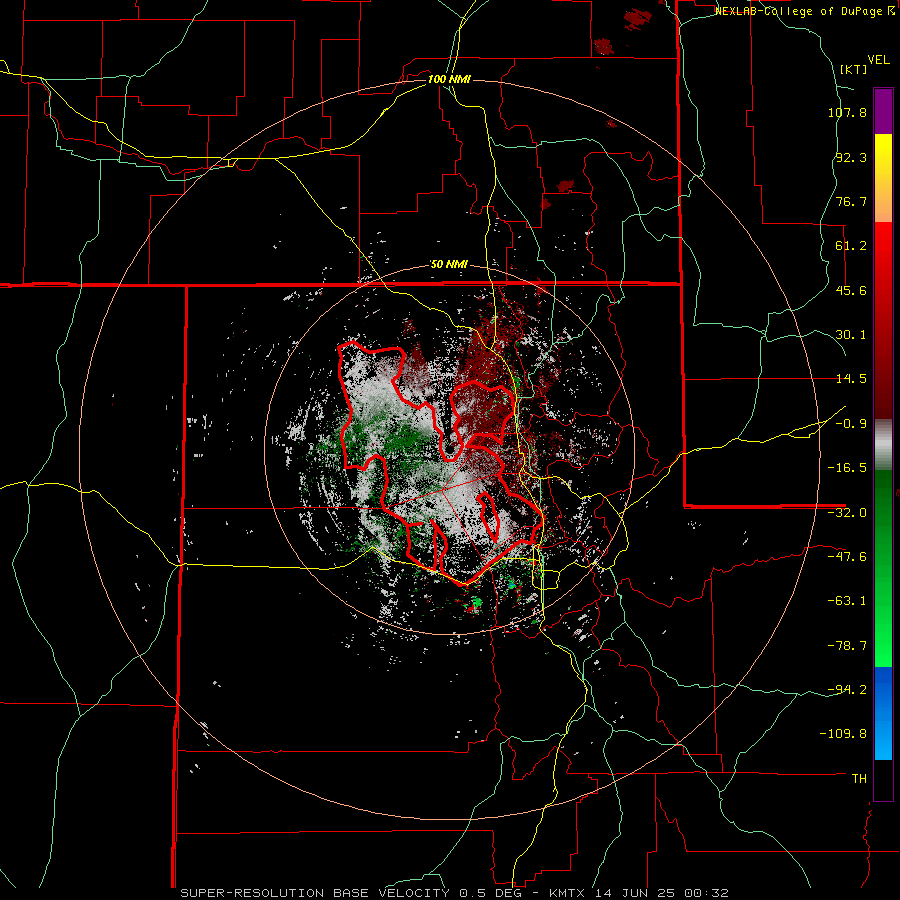This screenshot has width=900, height=900.
Task: Click the 92.3 velocity scale value
Action: coord(851,157)
